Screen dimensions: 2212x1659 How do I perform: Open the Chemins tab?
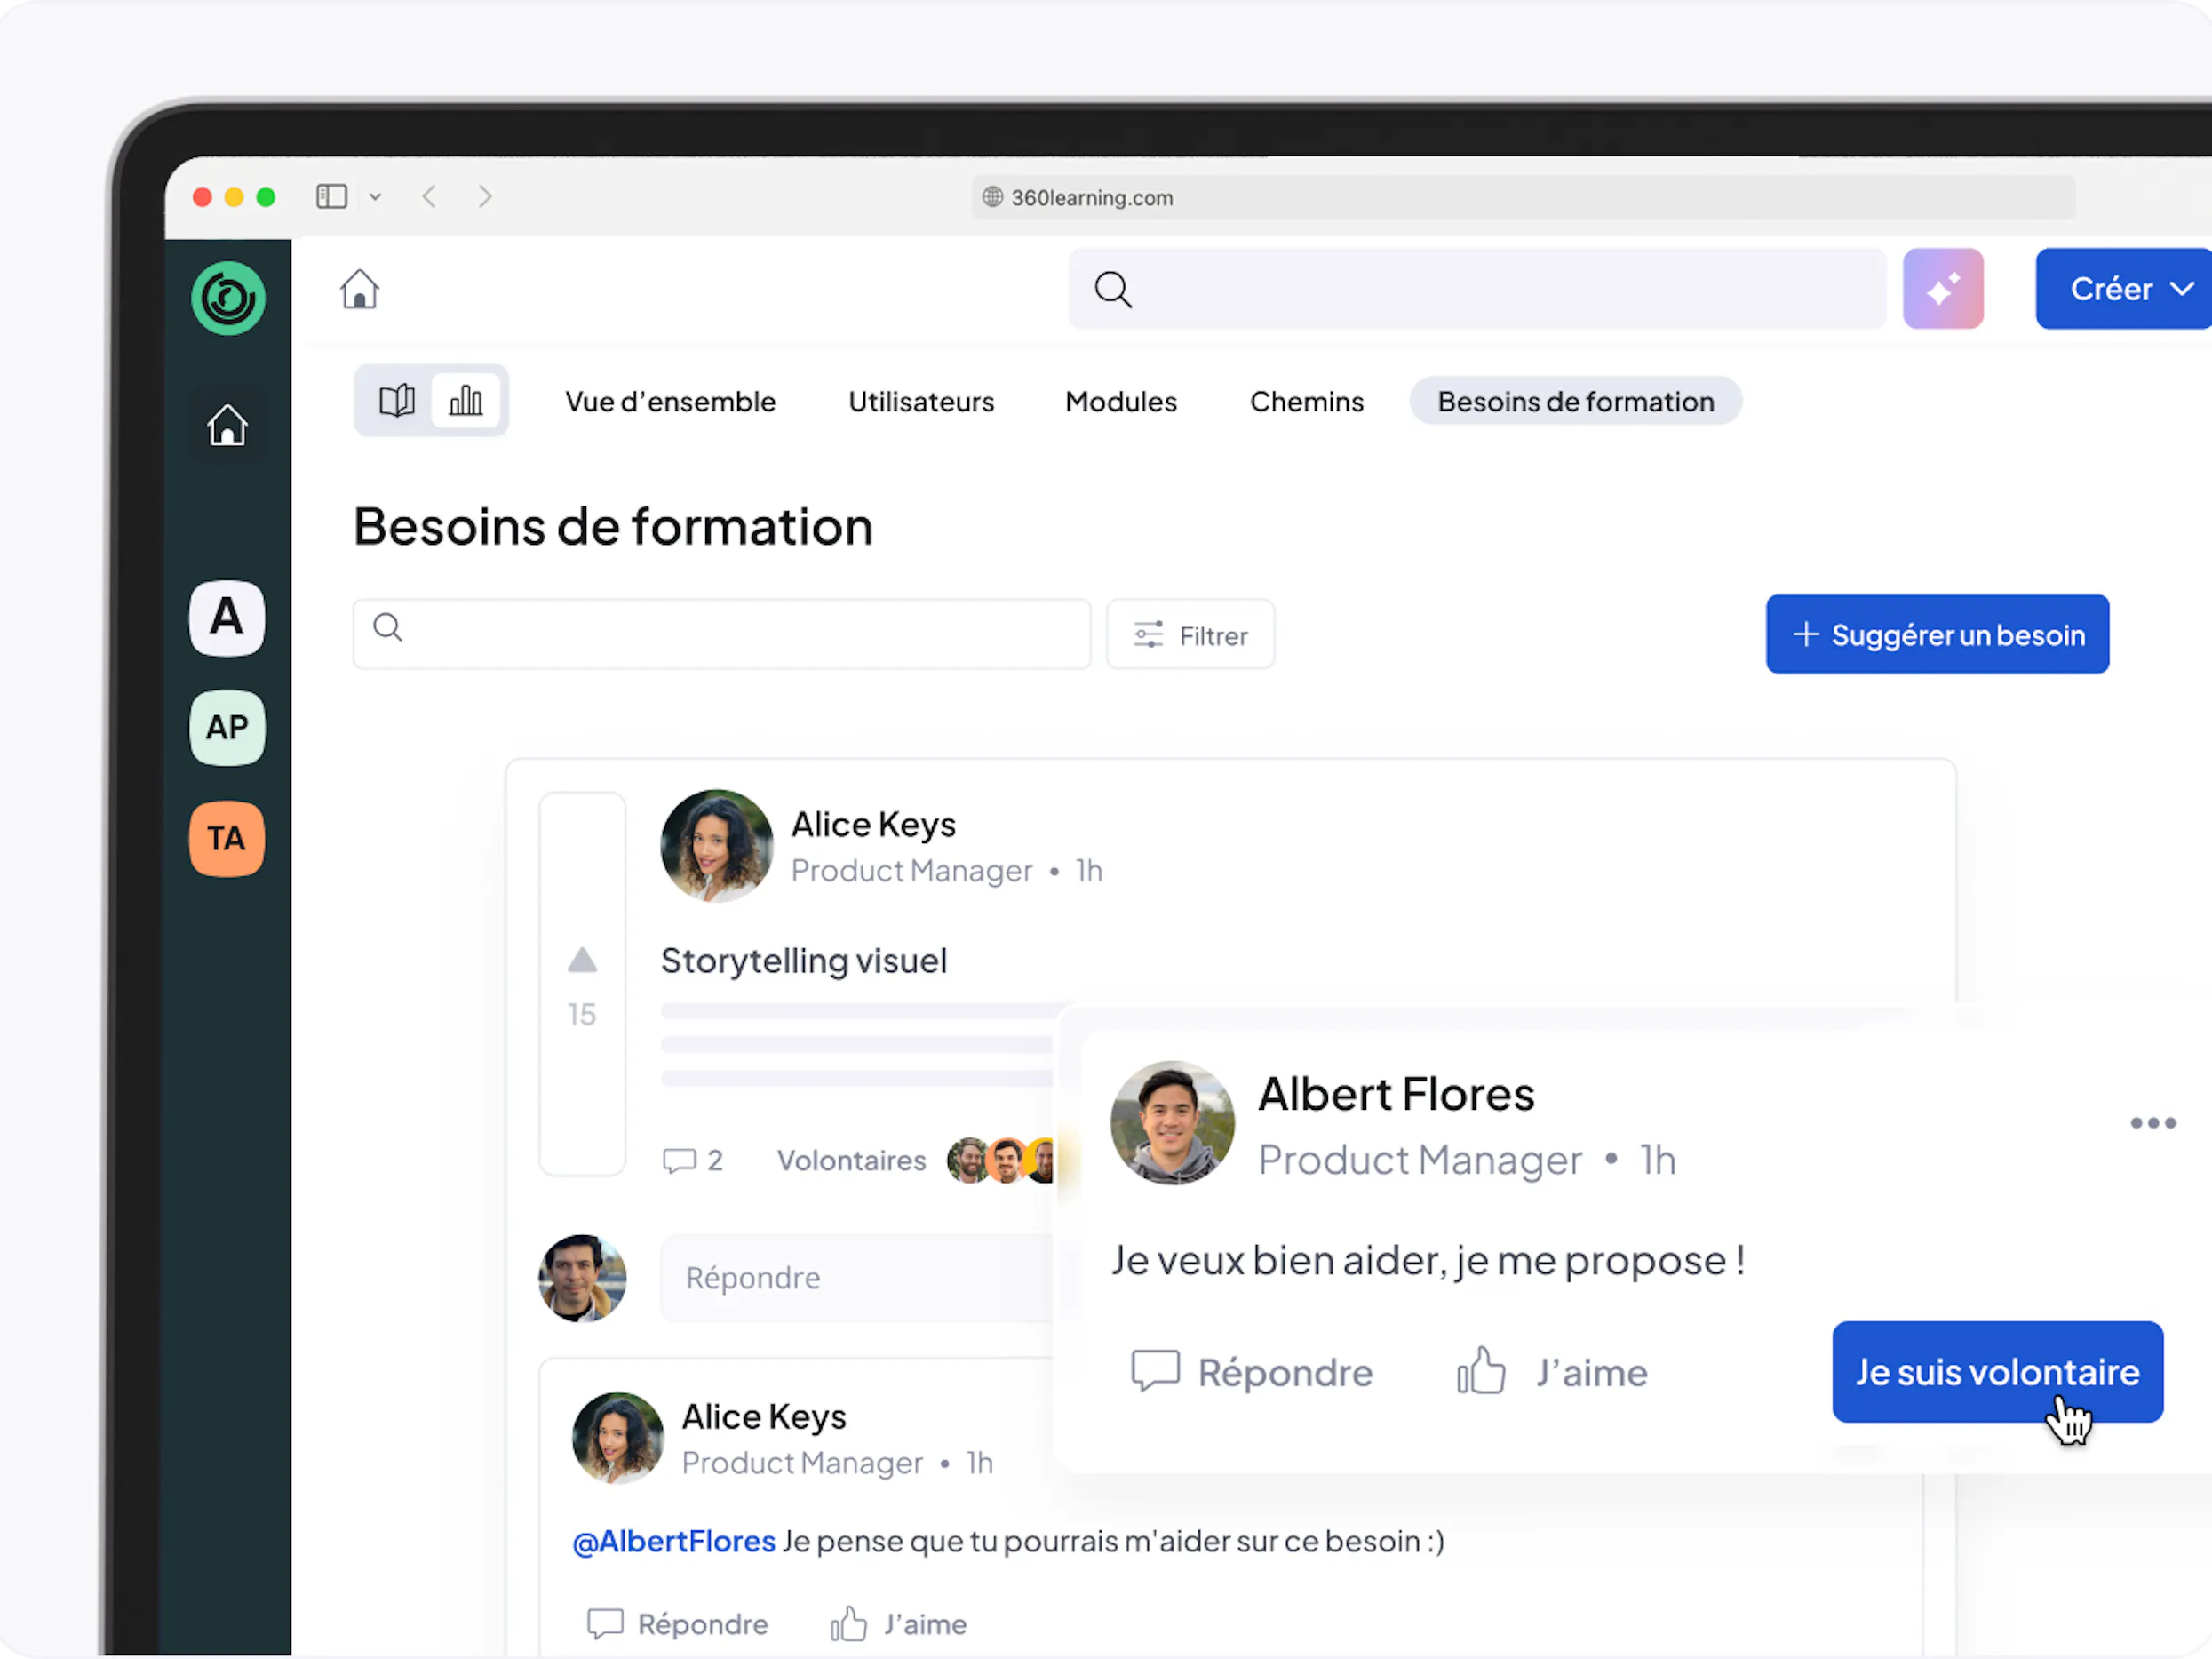coord(1306,401)
